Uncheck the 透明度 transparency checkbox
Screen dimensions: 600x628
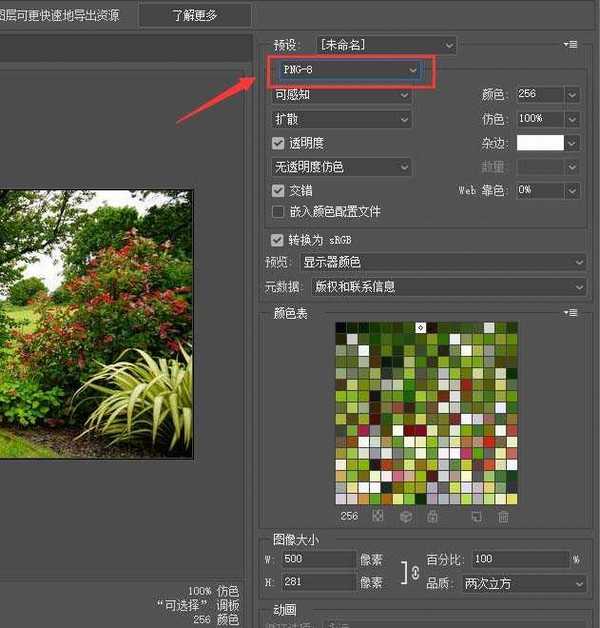click(279, 144)
